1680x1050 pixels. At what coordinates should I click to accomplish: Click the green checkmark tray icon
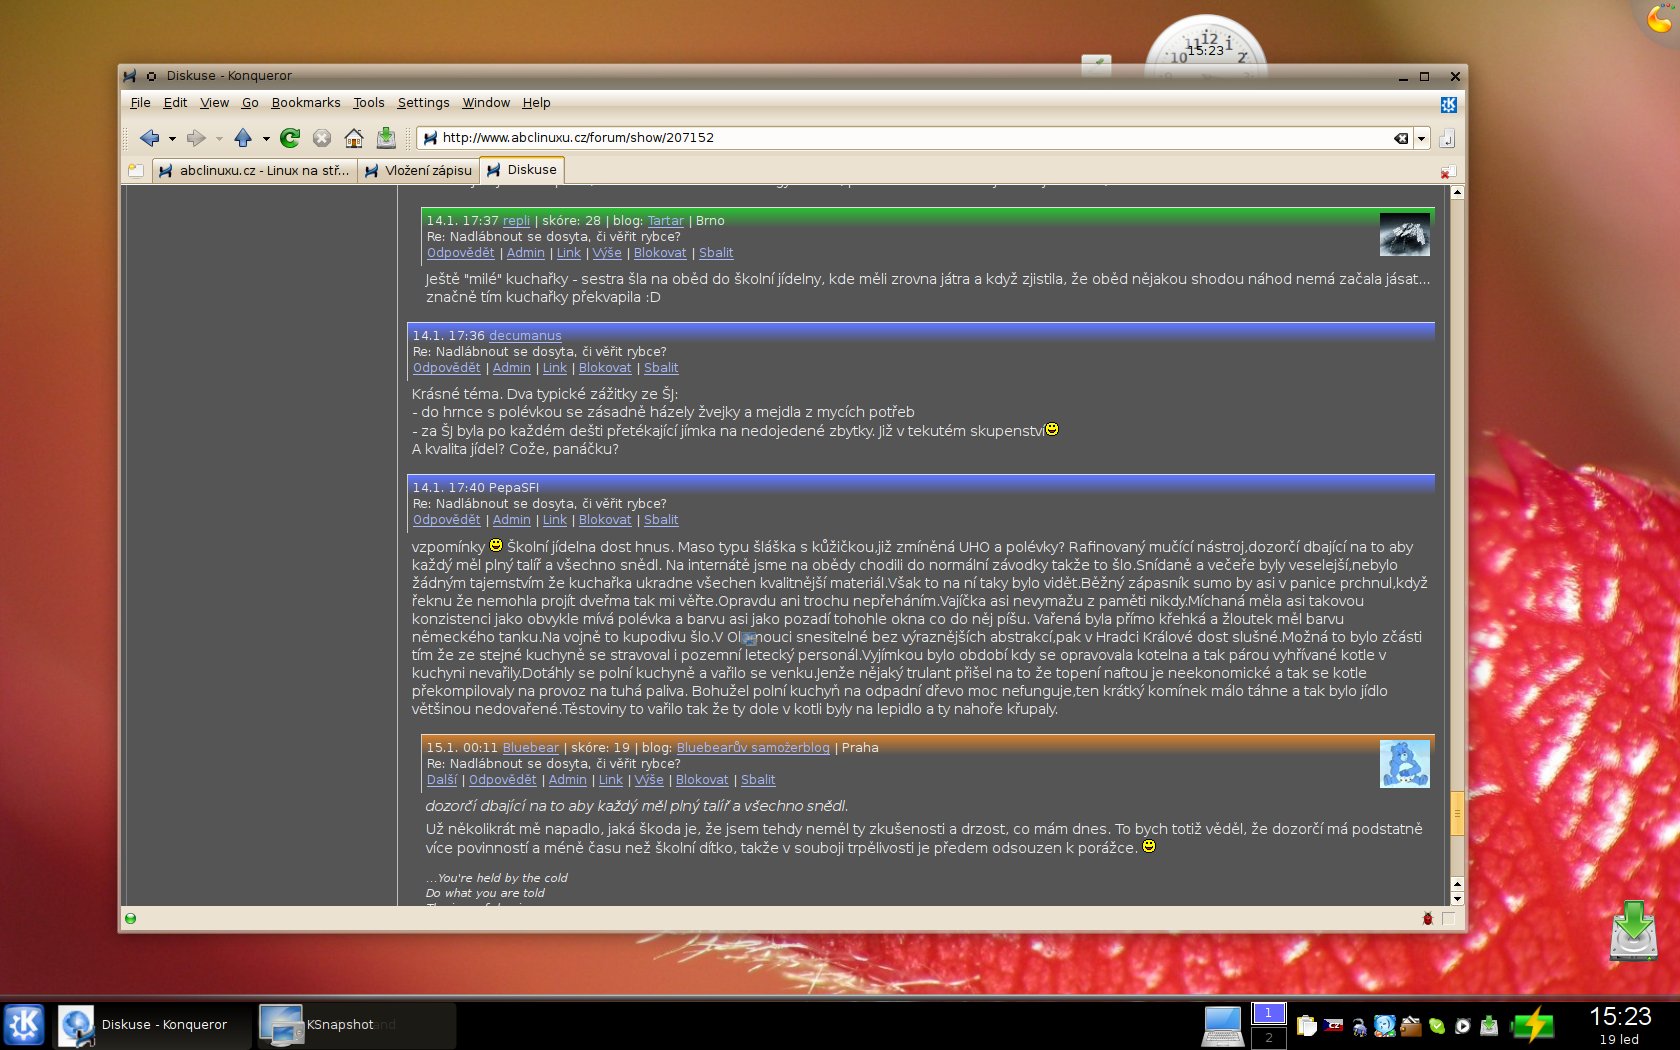(x=1437, y=1025)
